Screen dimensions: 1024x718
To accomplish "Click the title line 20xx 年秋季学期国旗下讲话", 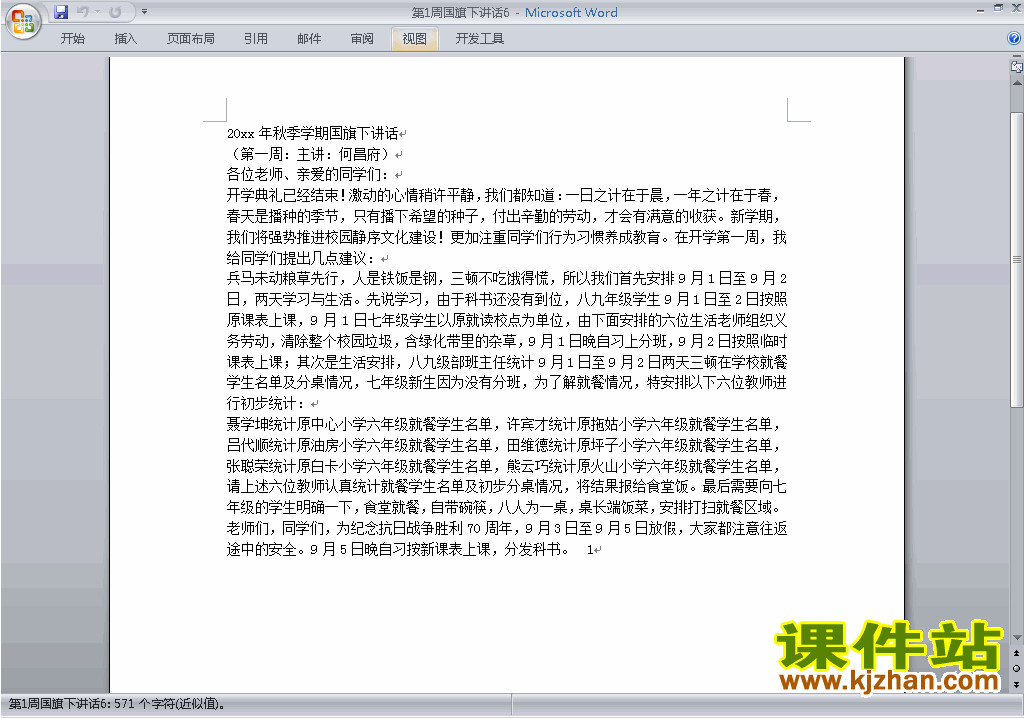I will [x=312, y=133].
